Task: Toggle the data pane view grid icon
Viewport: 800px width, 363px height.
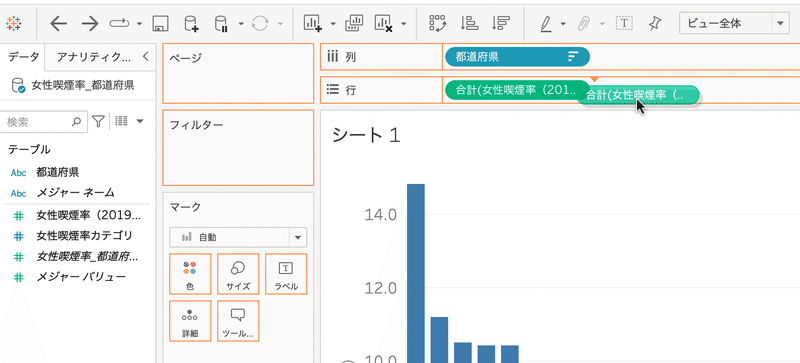Action: click(121, 121)
